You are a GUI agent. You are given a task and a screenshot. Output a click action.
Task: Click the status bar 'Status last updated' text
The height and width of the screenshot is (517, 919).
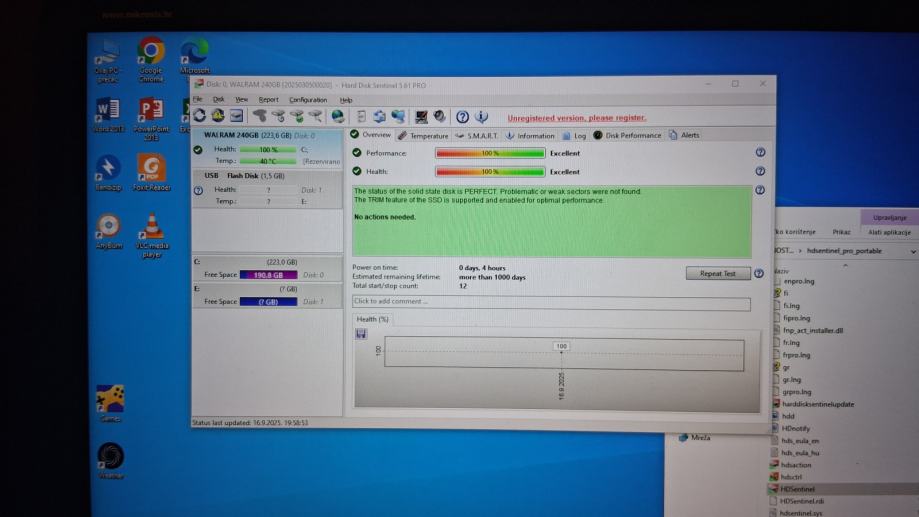(x=250, y=423)
